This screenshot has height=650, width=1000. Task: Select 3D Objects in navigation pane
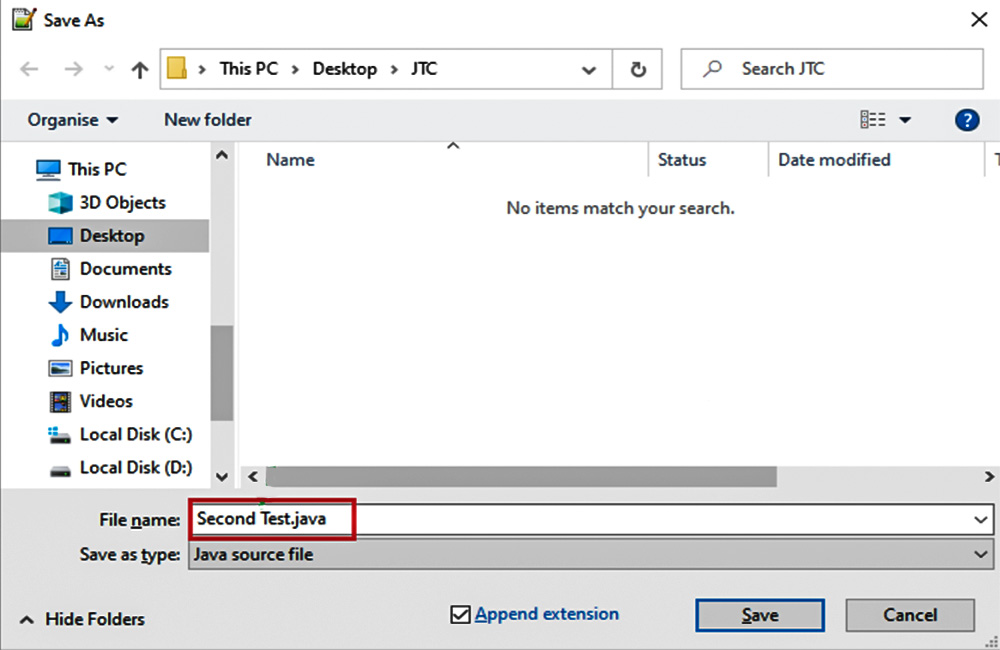tap(122, 202)
